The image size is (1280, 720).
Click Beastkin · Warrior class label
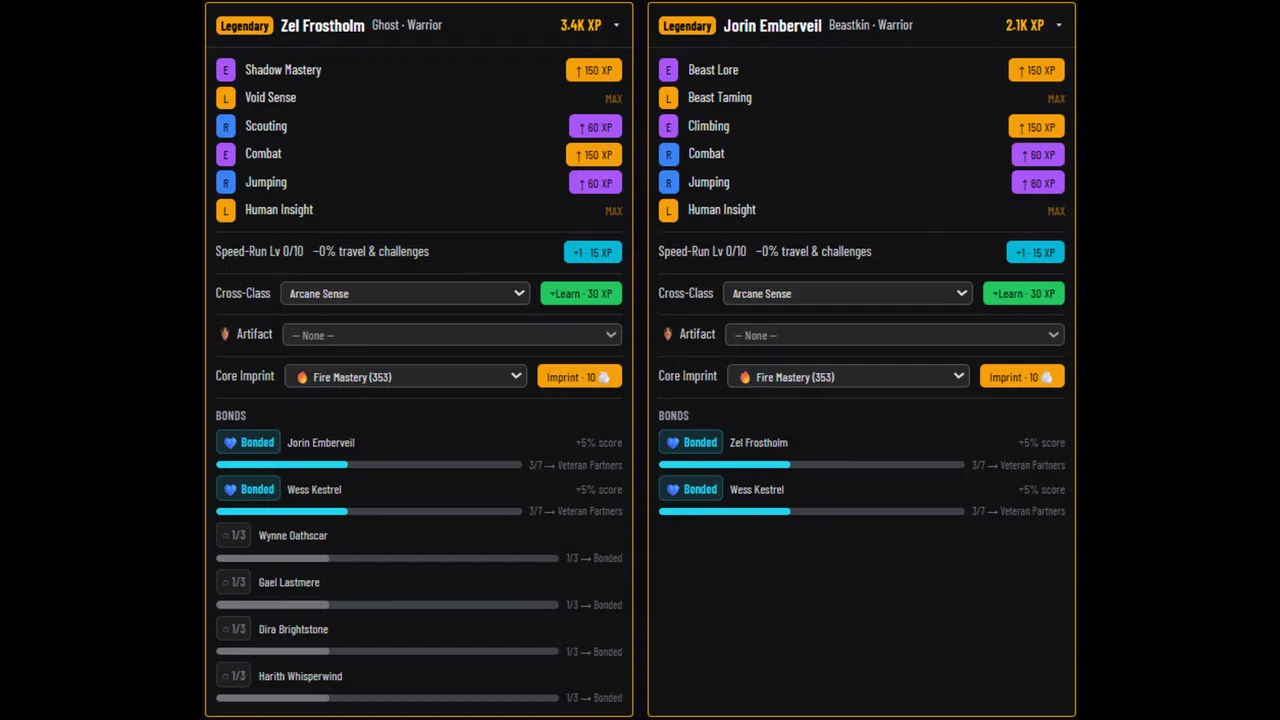point(870,25)
